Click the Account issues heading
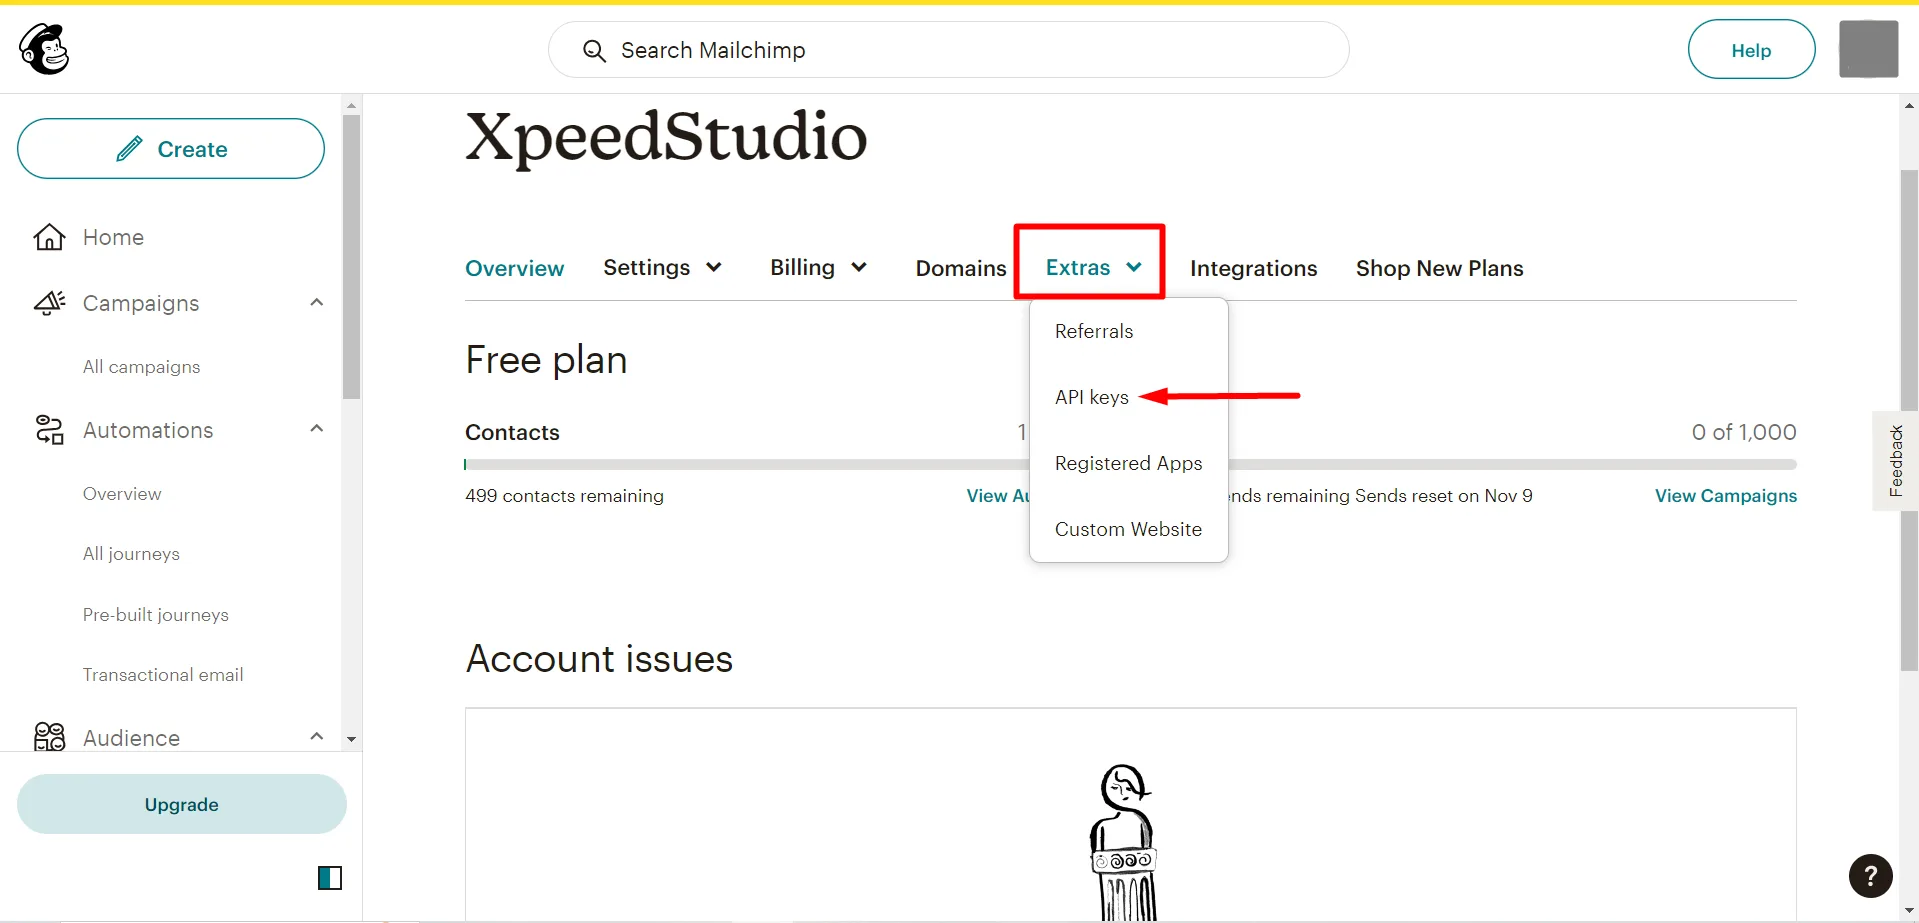 click(599, 659)
